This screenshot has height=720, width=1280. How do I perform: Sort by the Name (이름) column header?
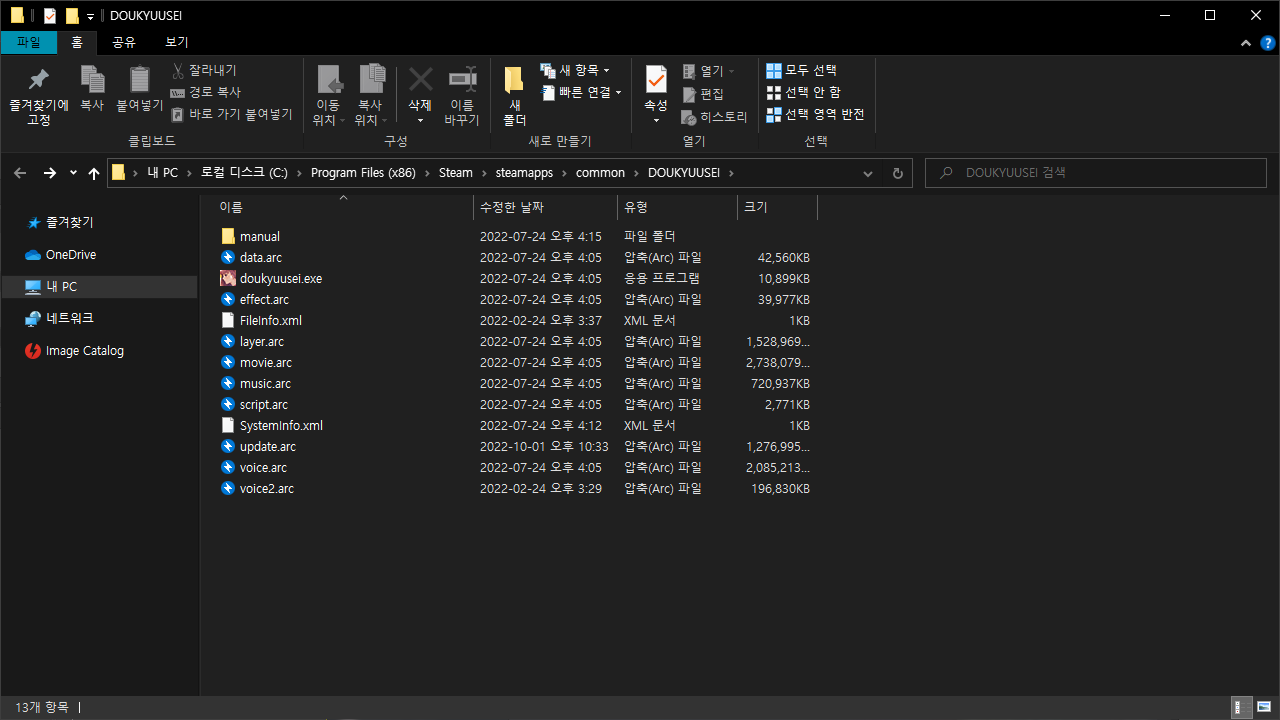[343, 207]
